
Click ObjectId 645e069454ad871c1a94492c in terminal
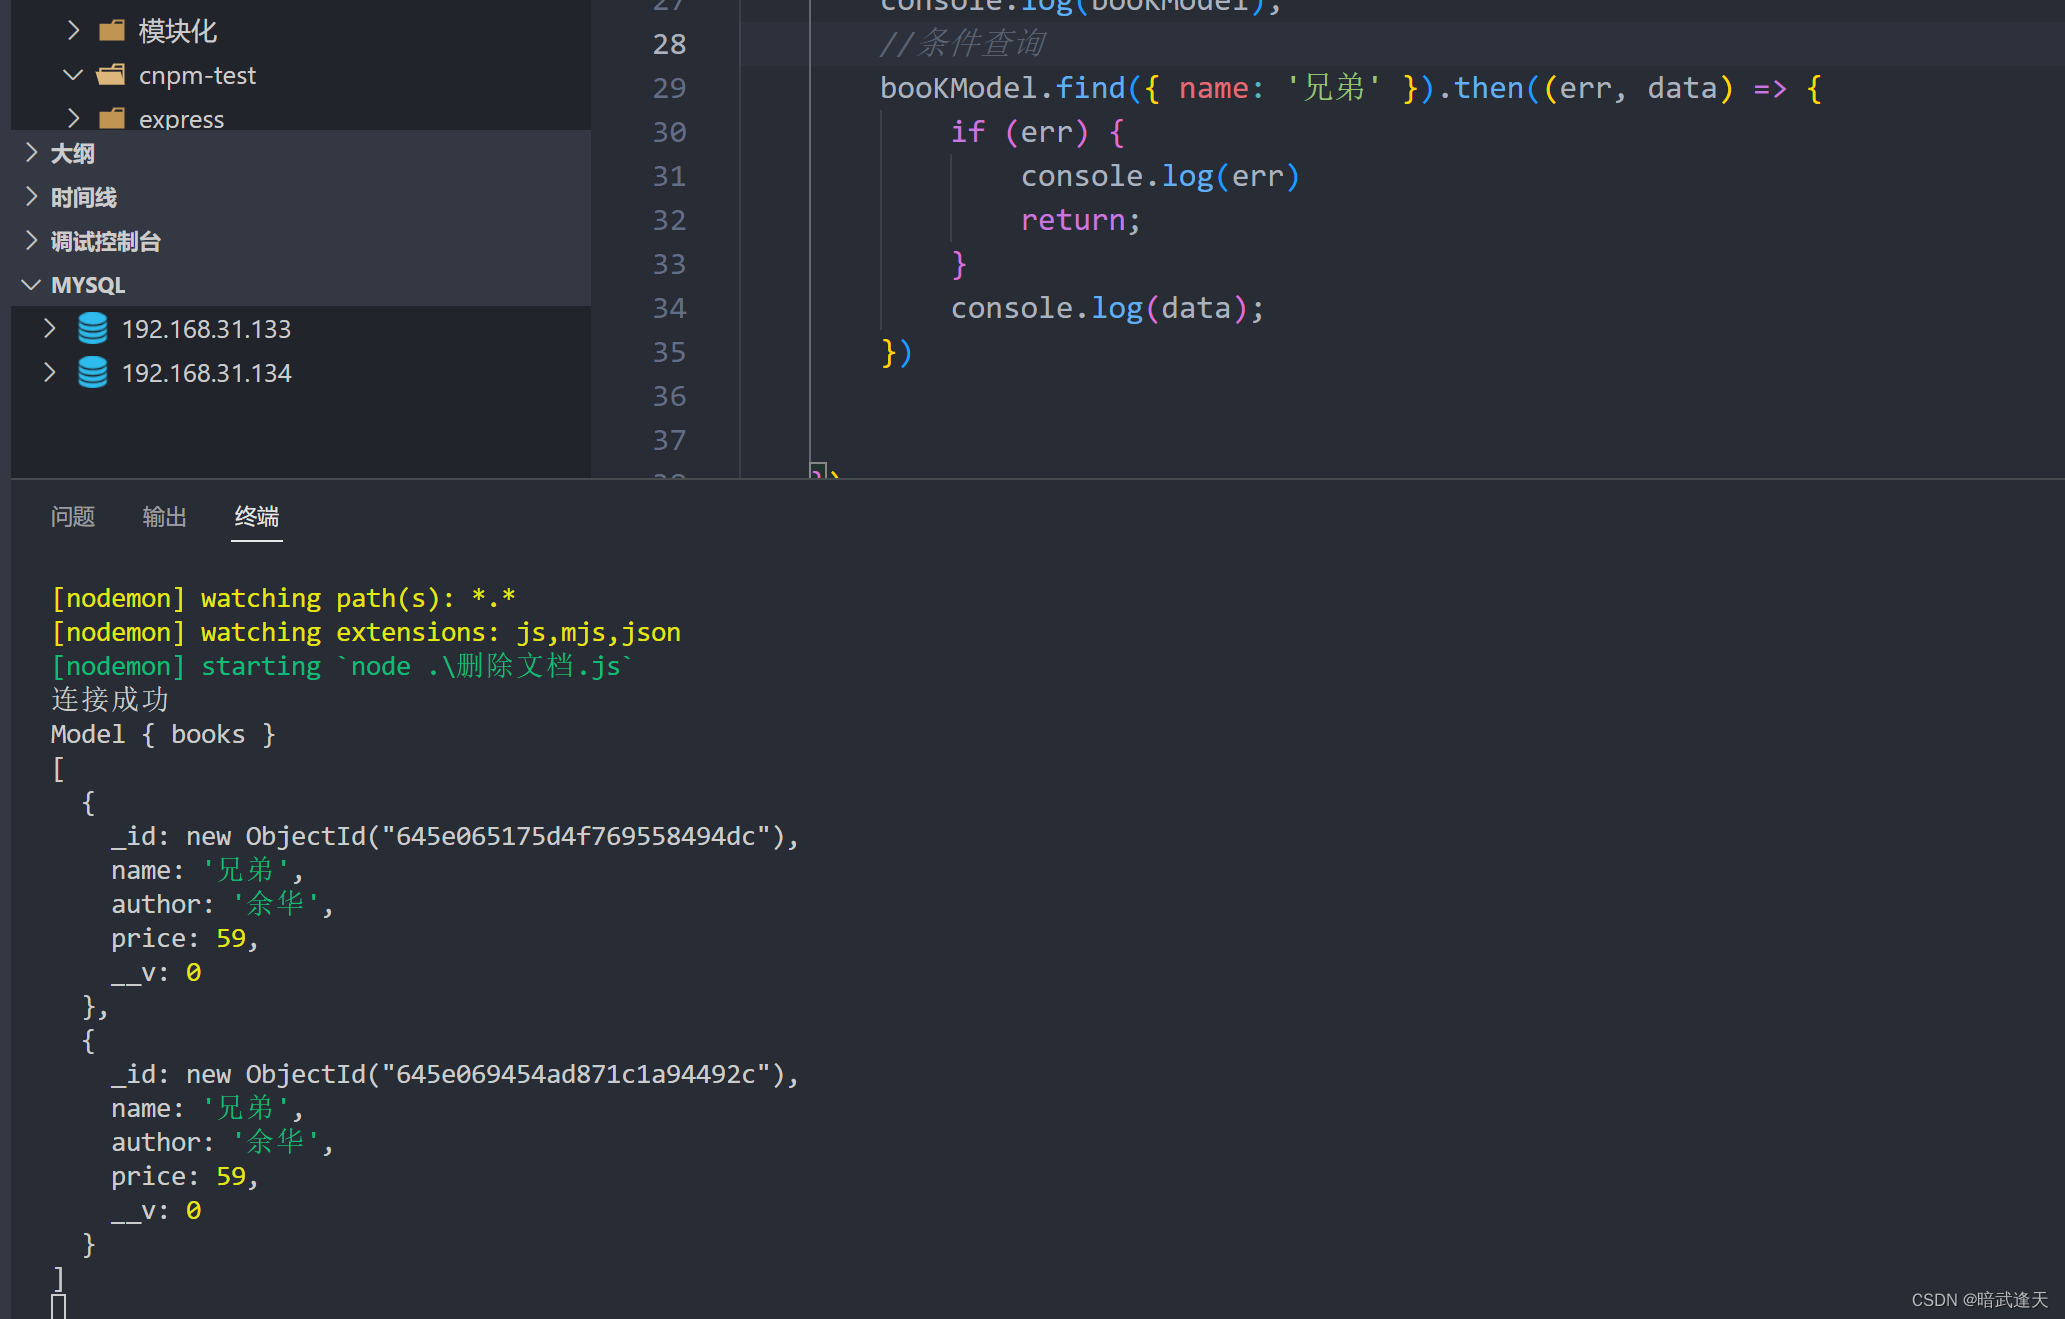click(575, 1074)
